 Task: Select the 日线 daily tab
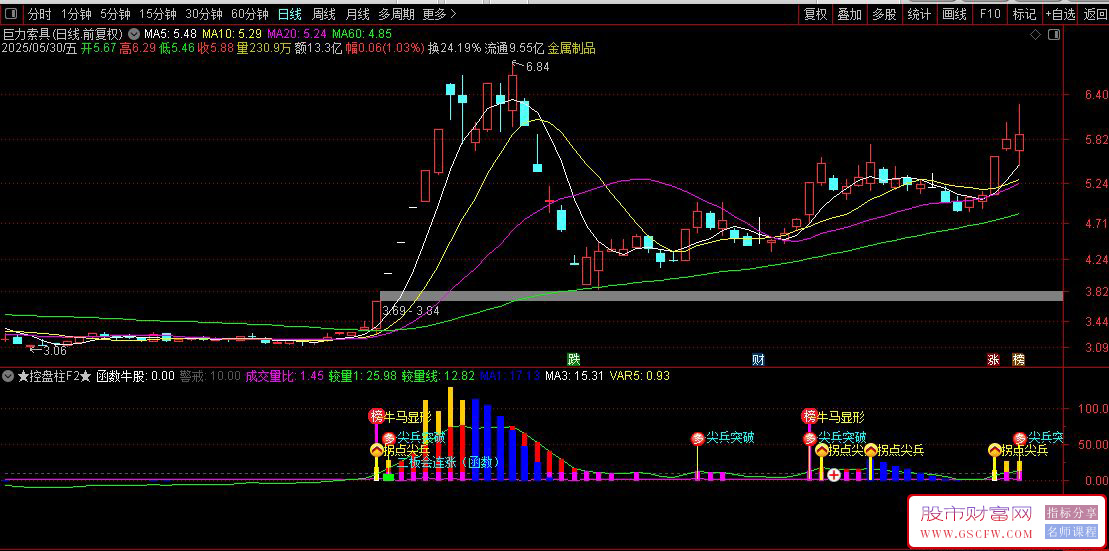289,14
